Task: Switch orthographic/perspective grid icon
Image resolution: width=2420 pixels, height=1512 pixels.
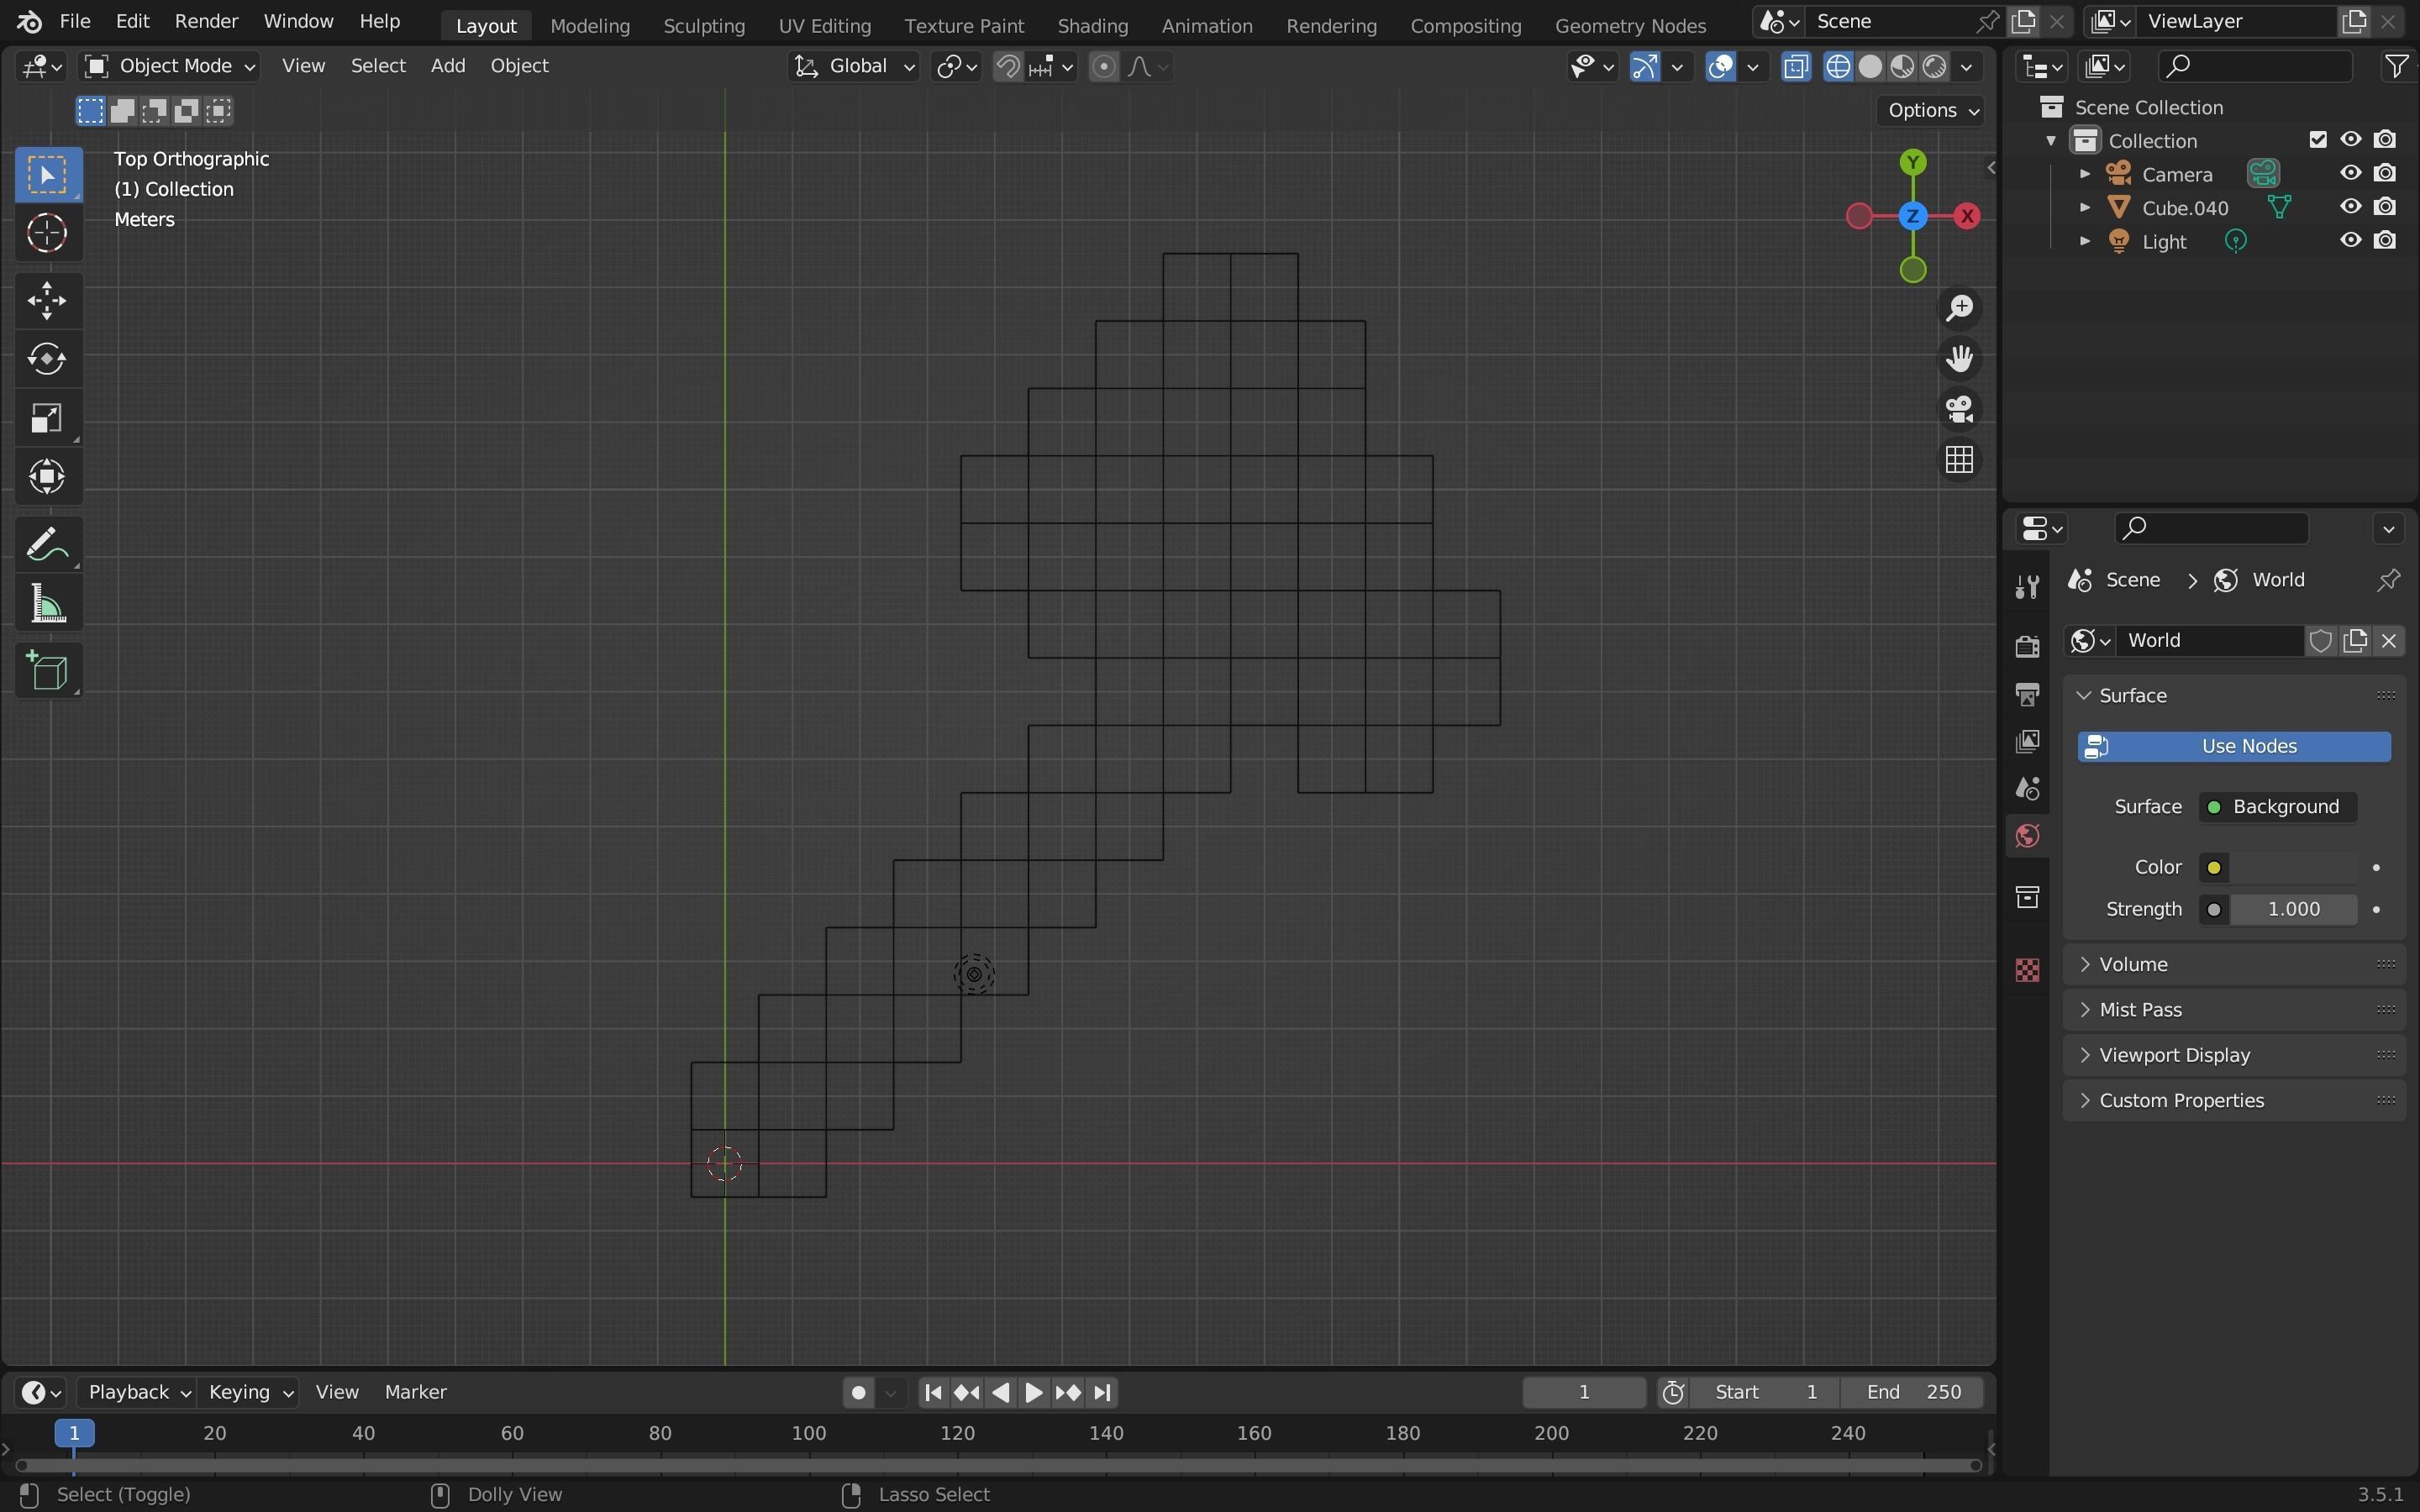Action: pyautogui.click(x=1959, y=460)
